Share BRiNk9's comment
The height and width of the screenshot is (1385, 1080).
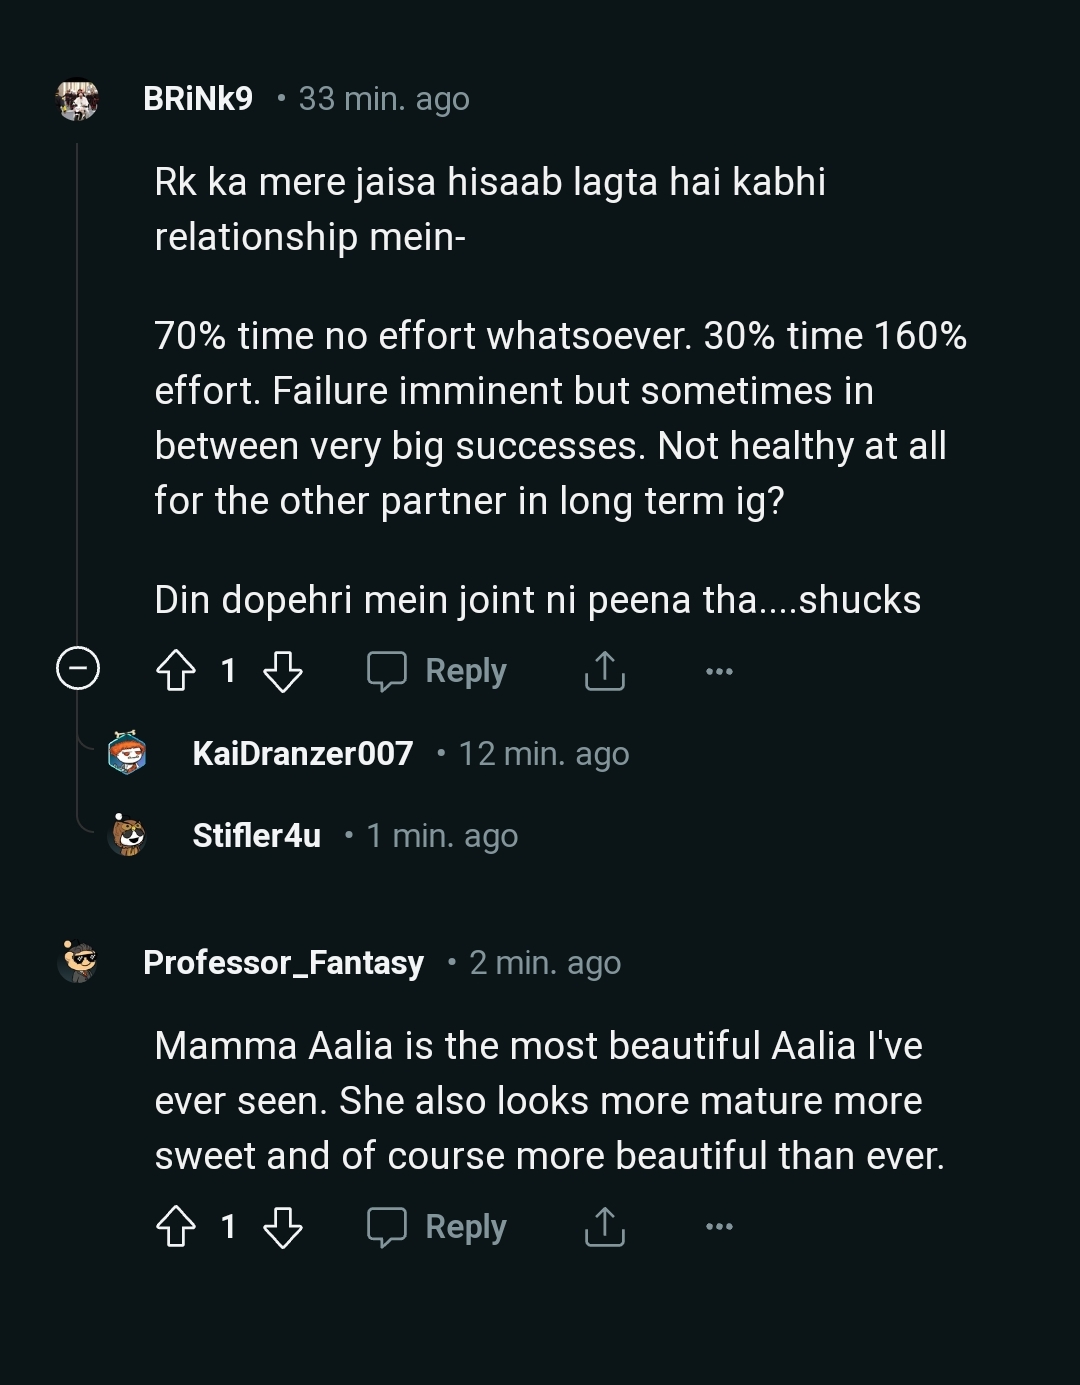(x=604, y=671)
